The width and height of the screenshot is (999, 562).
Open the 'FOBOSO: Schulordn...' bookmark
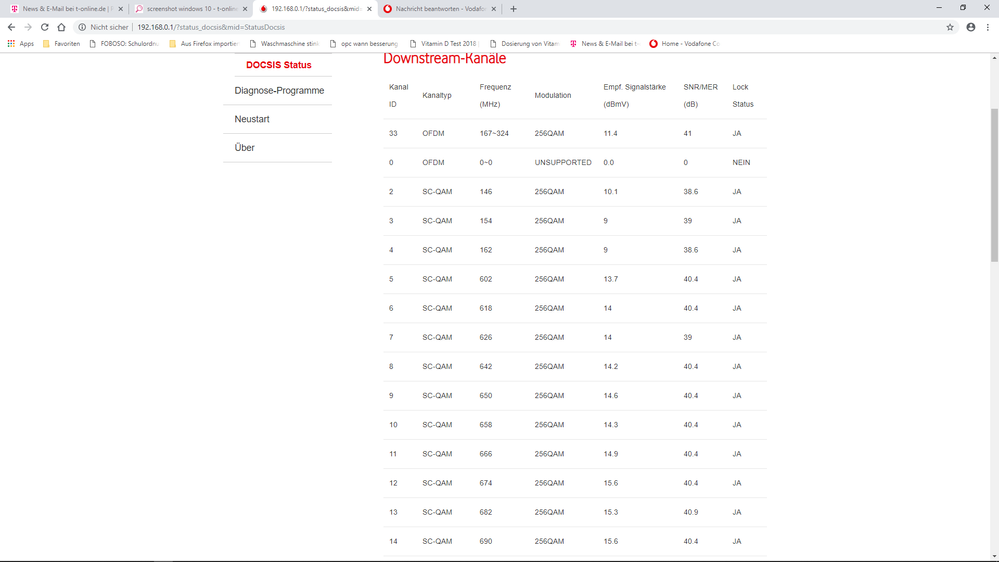124,44
